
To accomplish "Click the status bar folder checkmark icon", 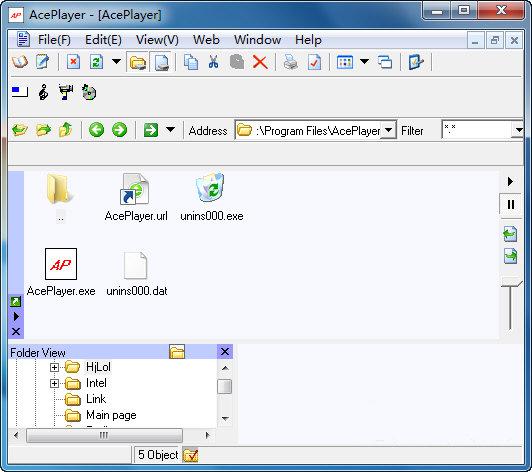I will pos(190,455).
